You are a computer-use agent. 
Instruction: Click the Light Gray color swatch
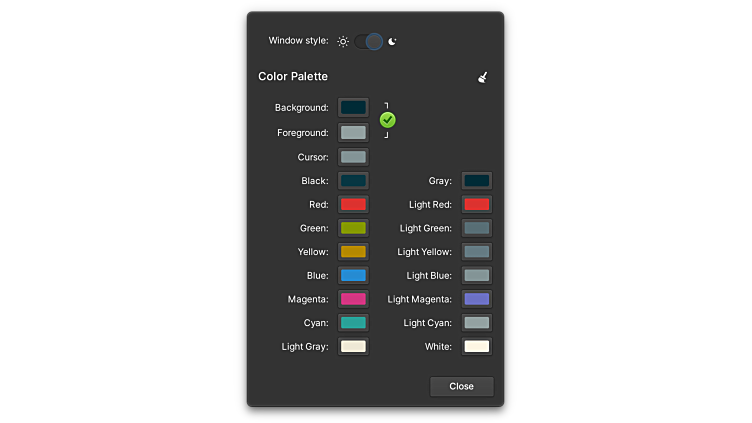(x=353, y=347)
